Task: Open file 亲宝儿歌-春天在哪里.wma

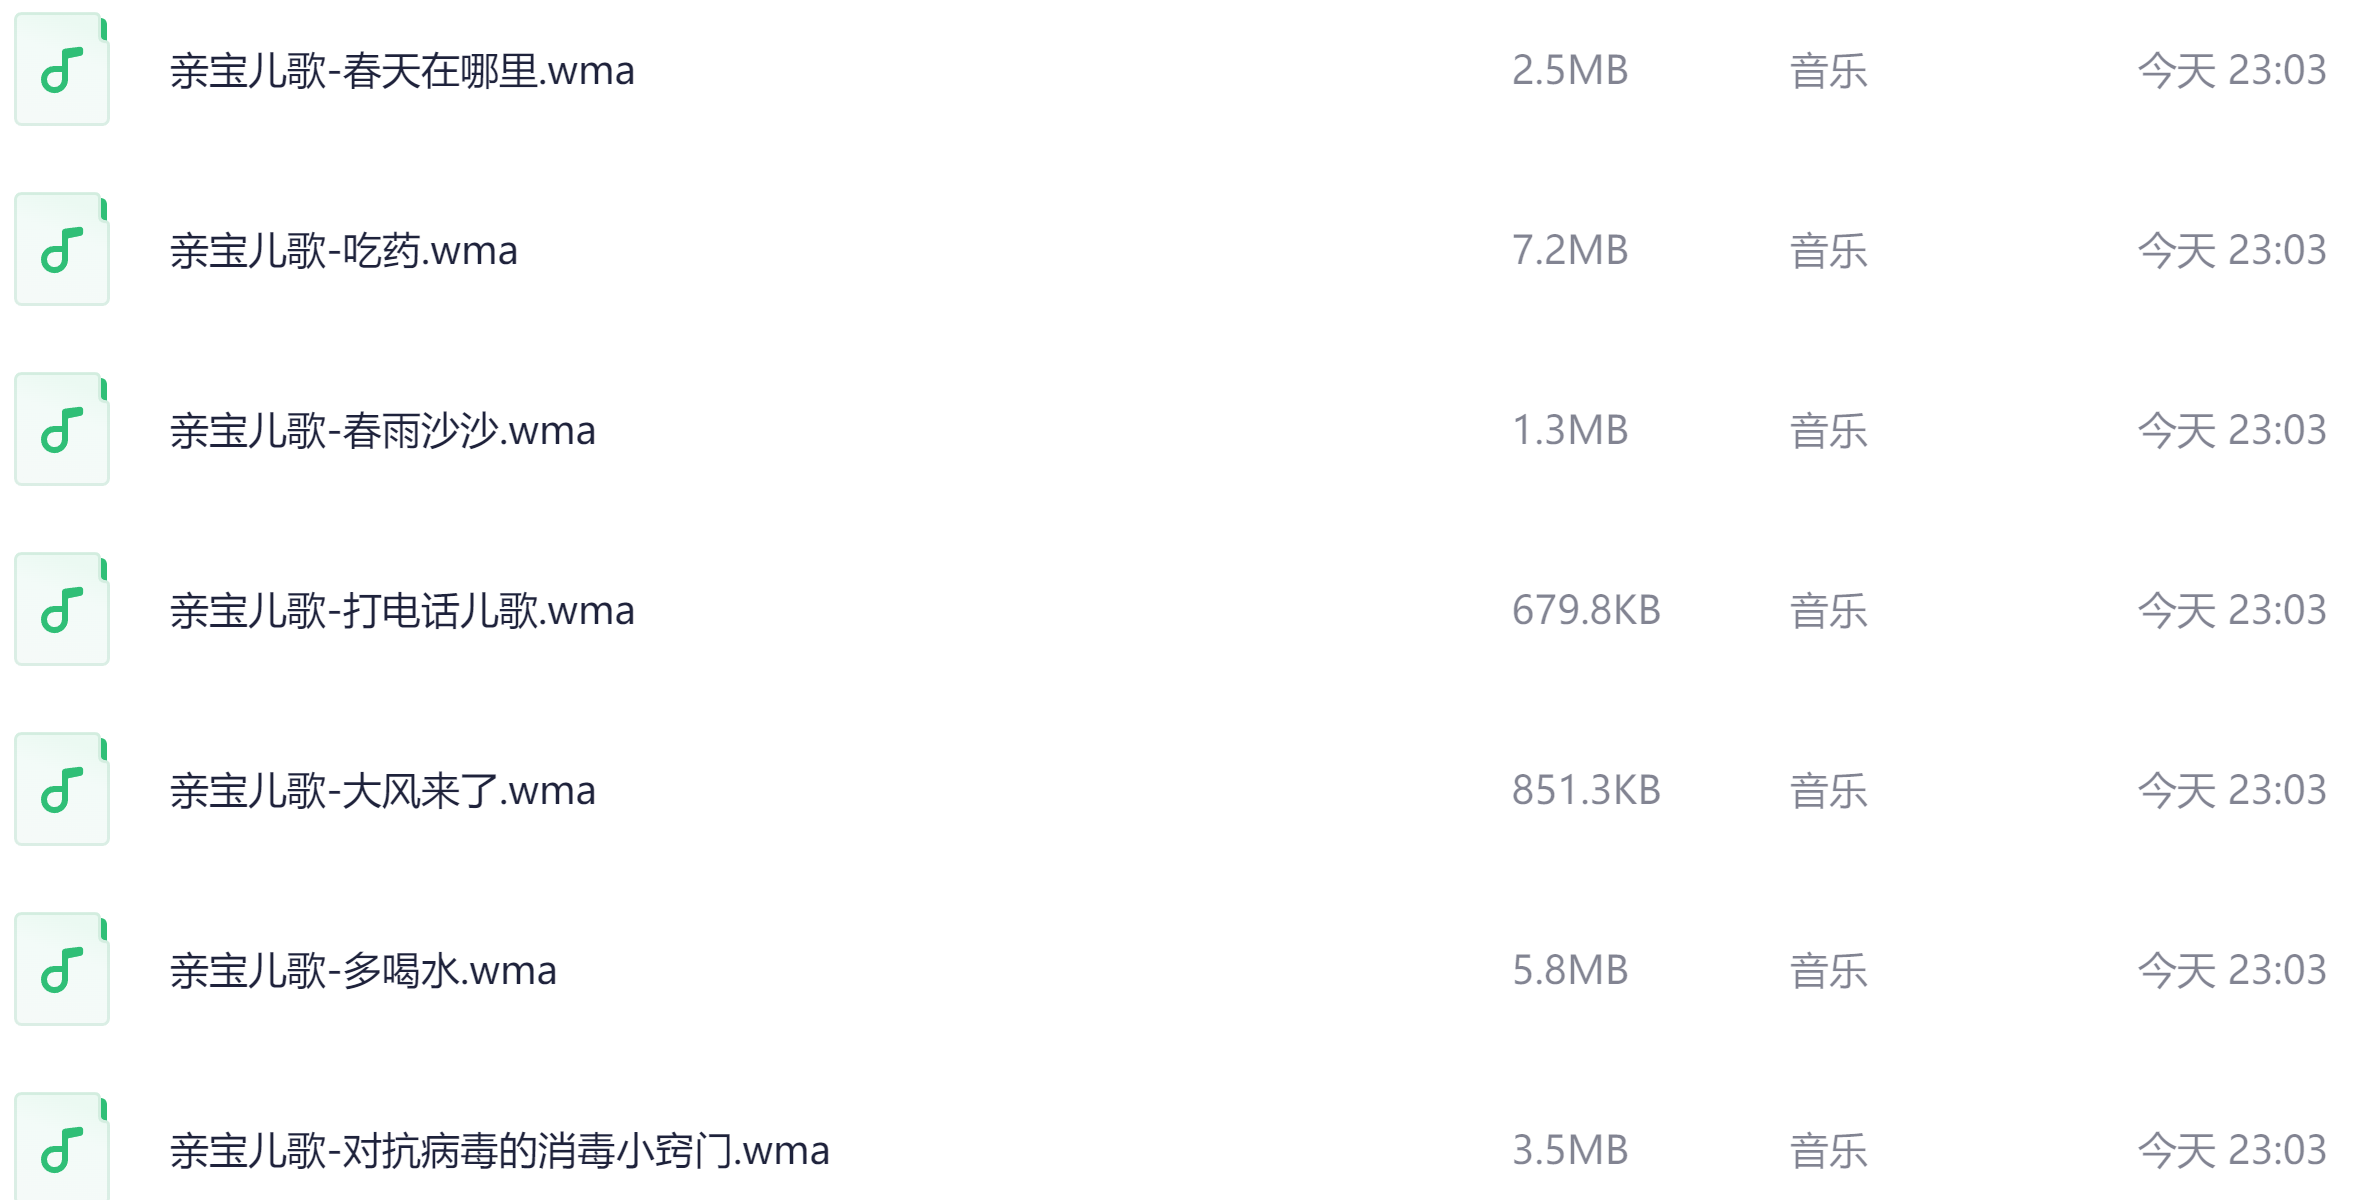Action: (x=402, y=71)
